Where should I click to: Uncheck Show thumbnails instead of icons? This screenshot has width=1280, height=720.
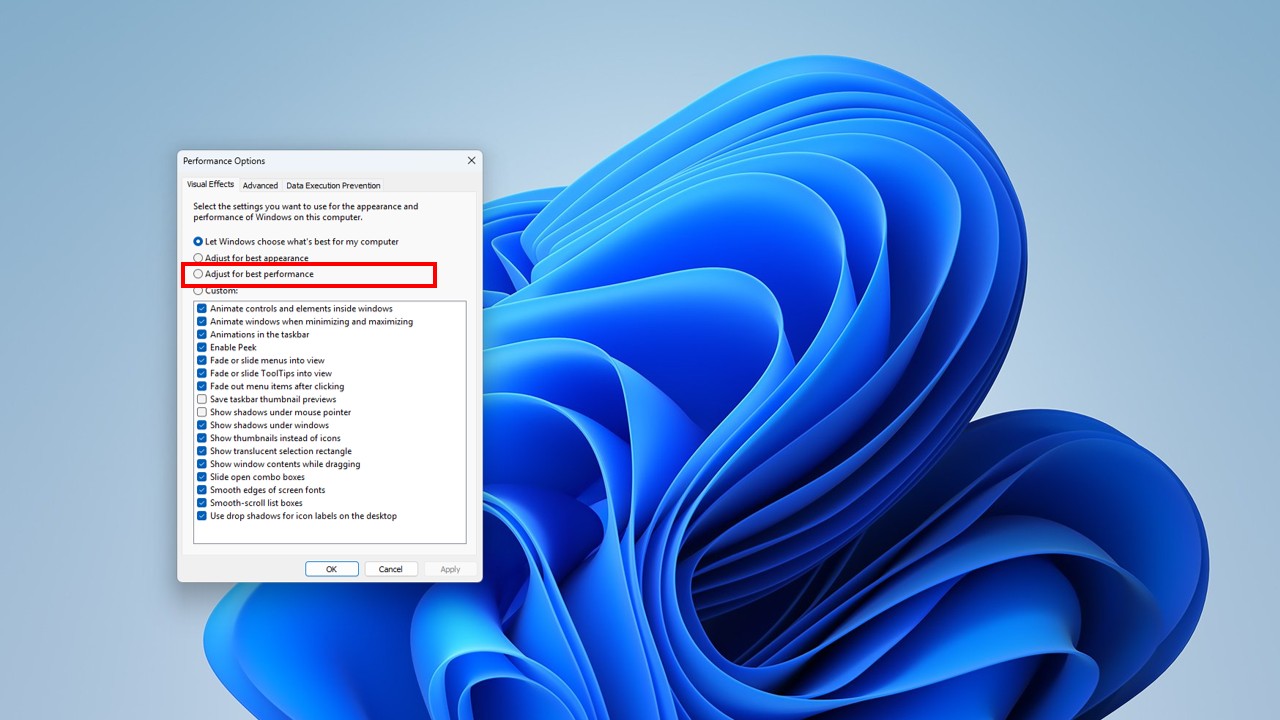pos(202,438)
